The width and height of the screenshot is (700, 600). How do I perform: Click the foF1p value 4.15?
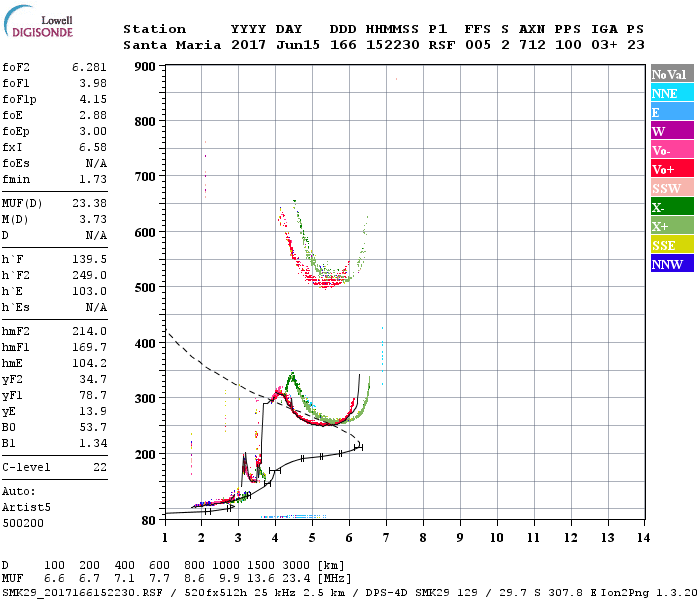coord(93,100)
